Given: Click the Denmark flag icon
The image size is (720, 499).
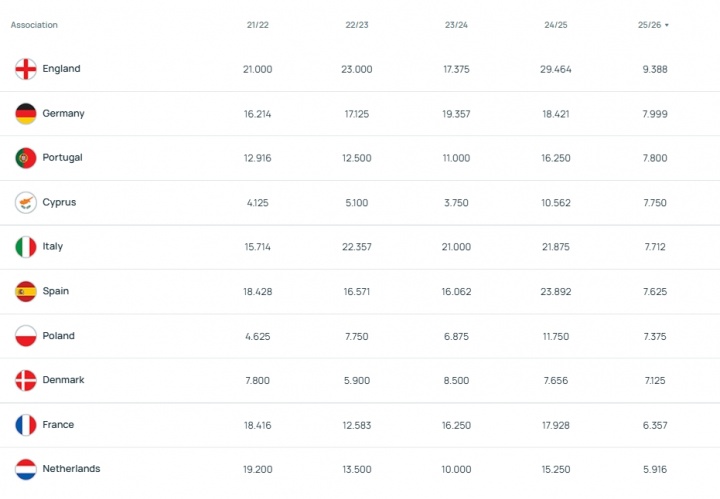Looking at the screenshot, I should pos(26,380).
